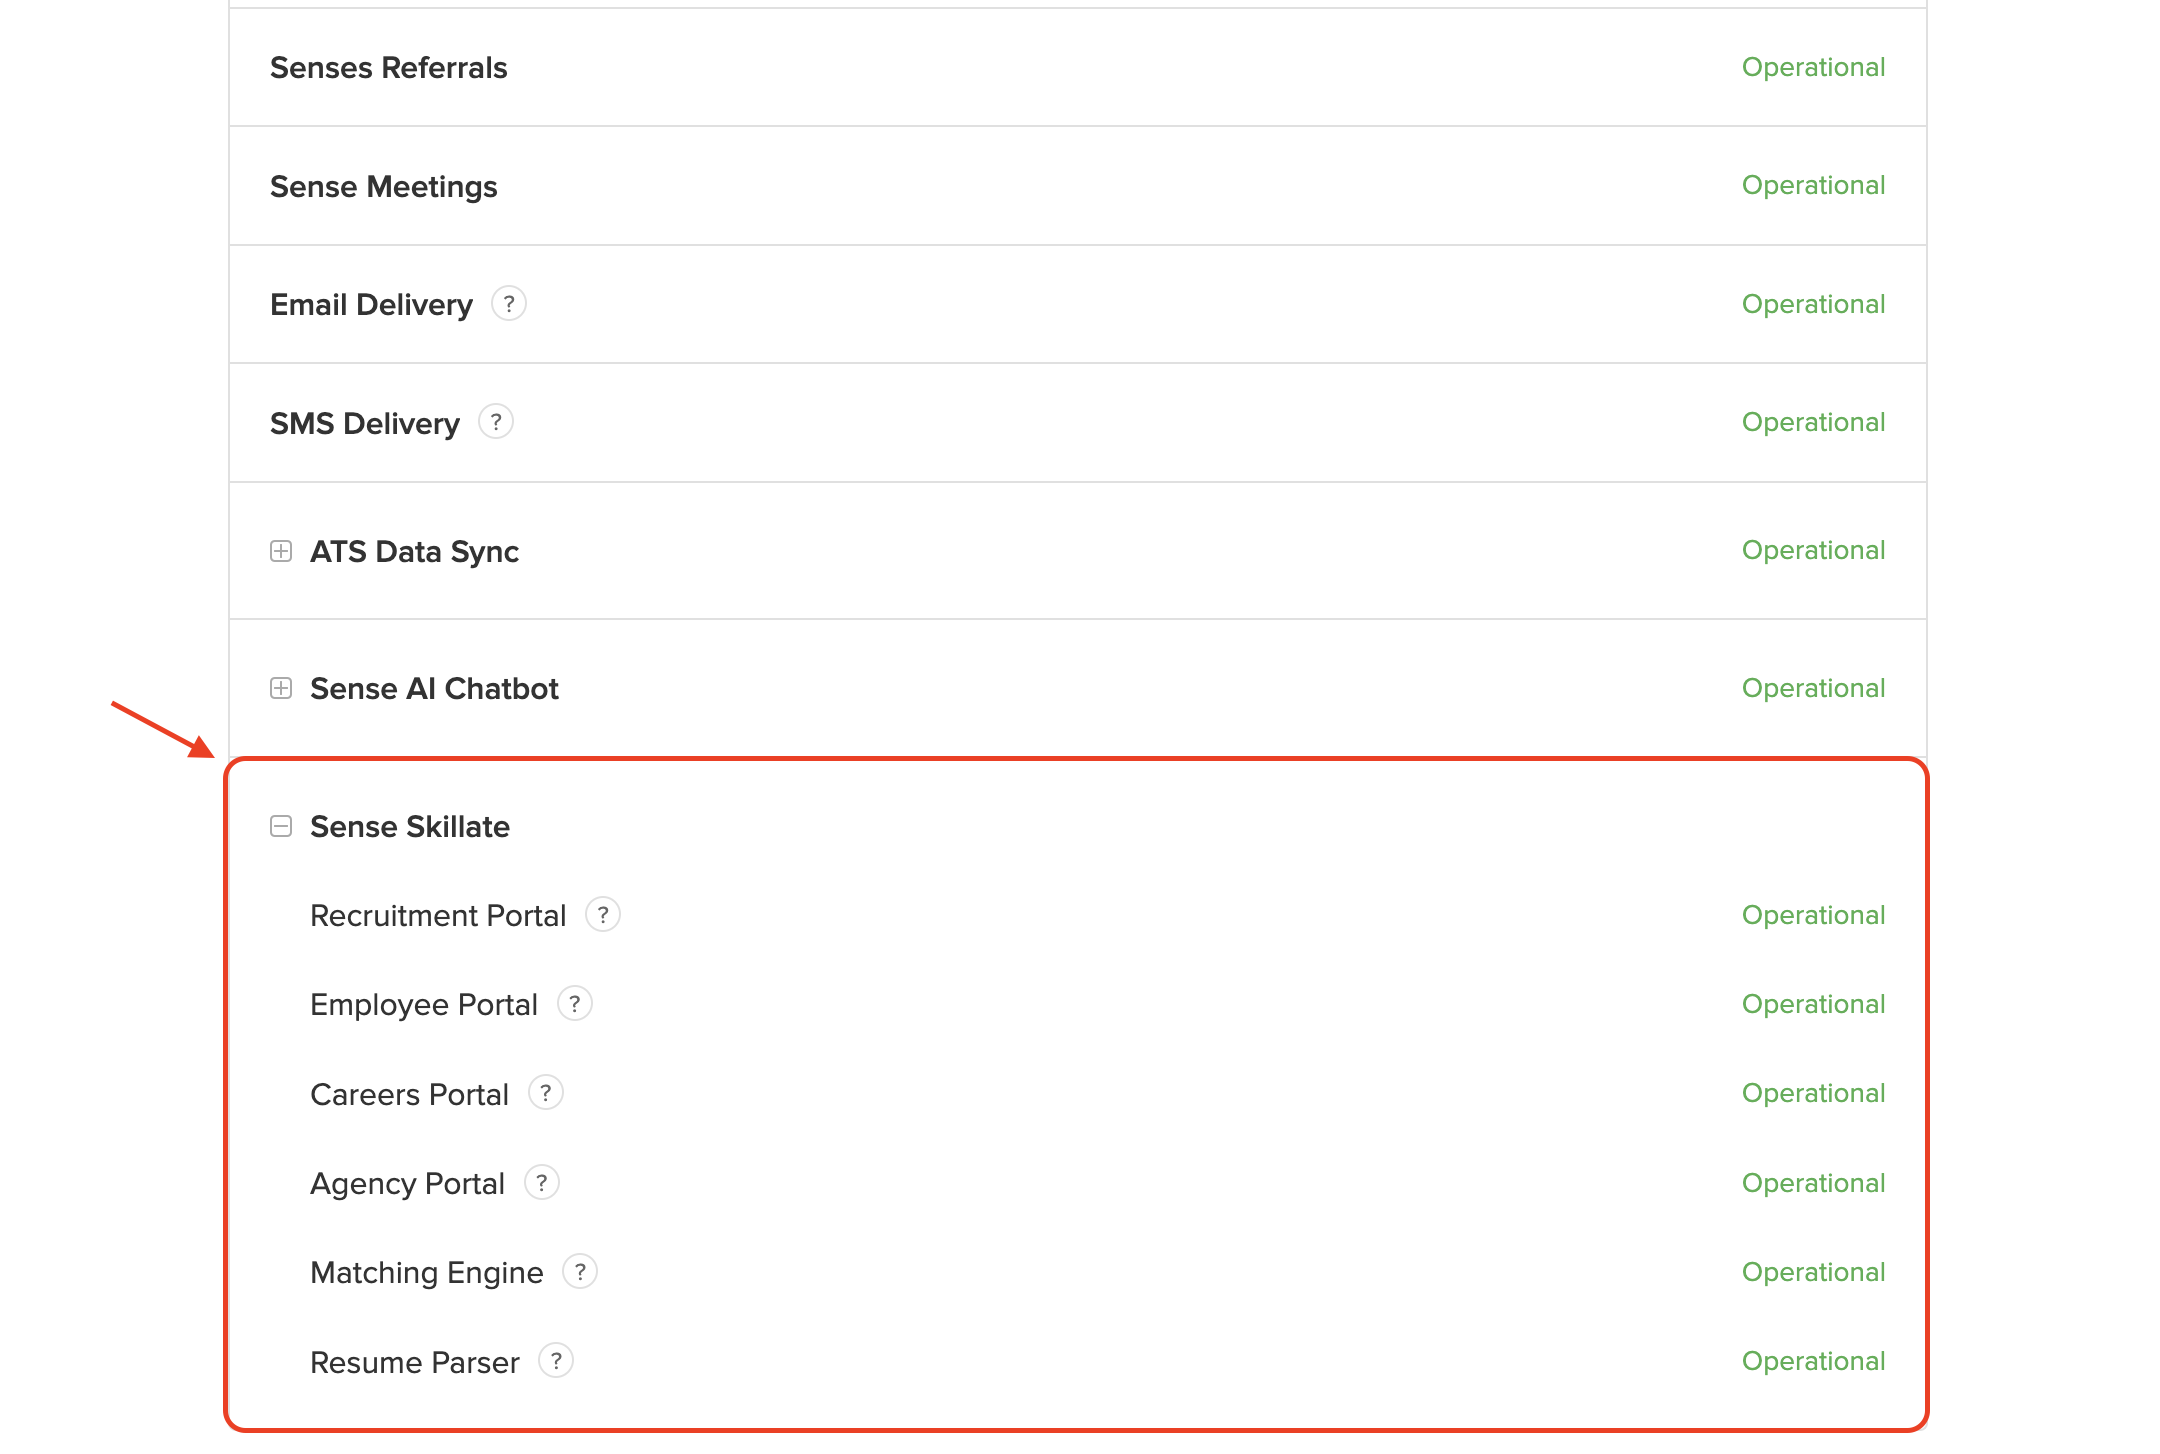
Task: Click the Sense AI Chatbot label
Action: (x=434, y=689)
